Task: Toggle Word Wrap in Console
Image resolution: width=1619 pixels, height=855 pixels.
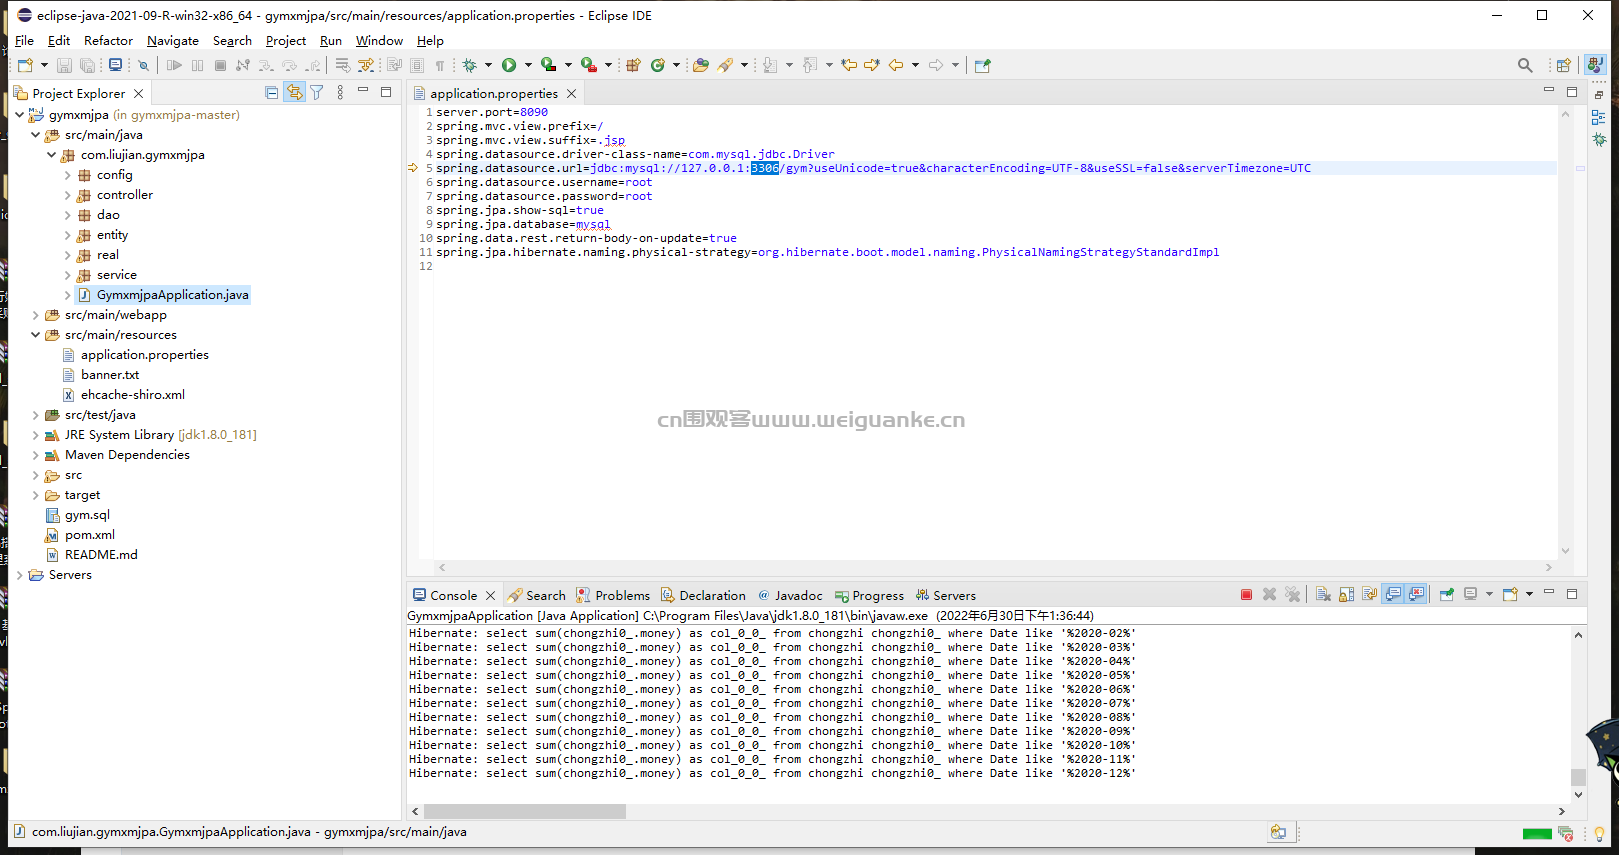Action: coord(1370,595)
